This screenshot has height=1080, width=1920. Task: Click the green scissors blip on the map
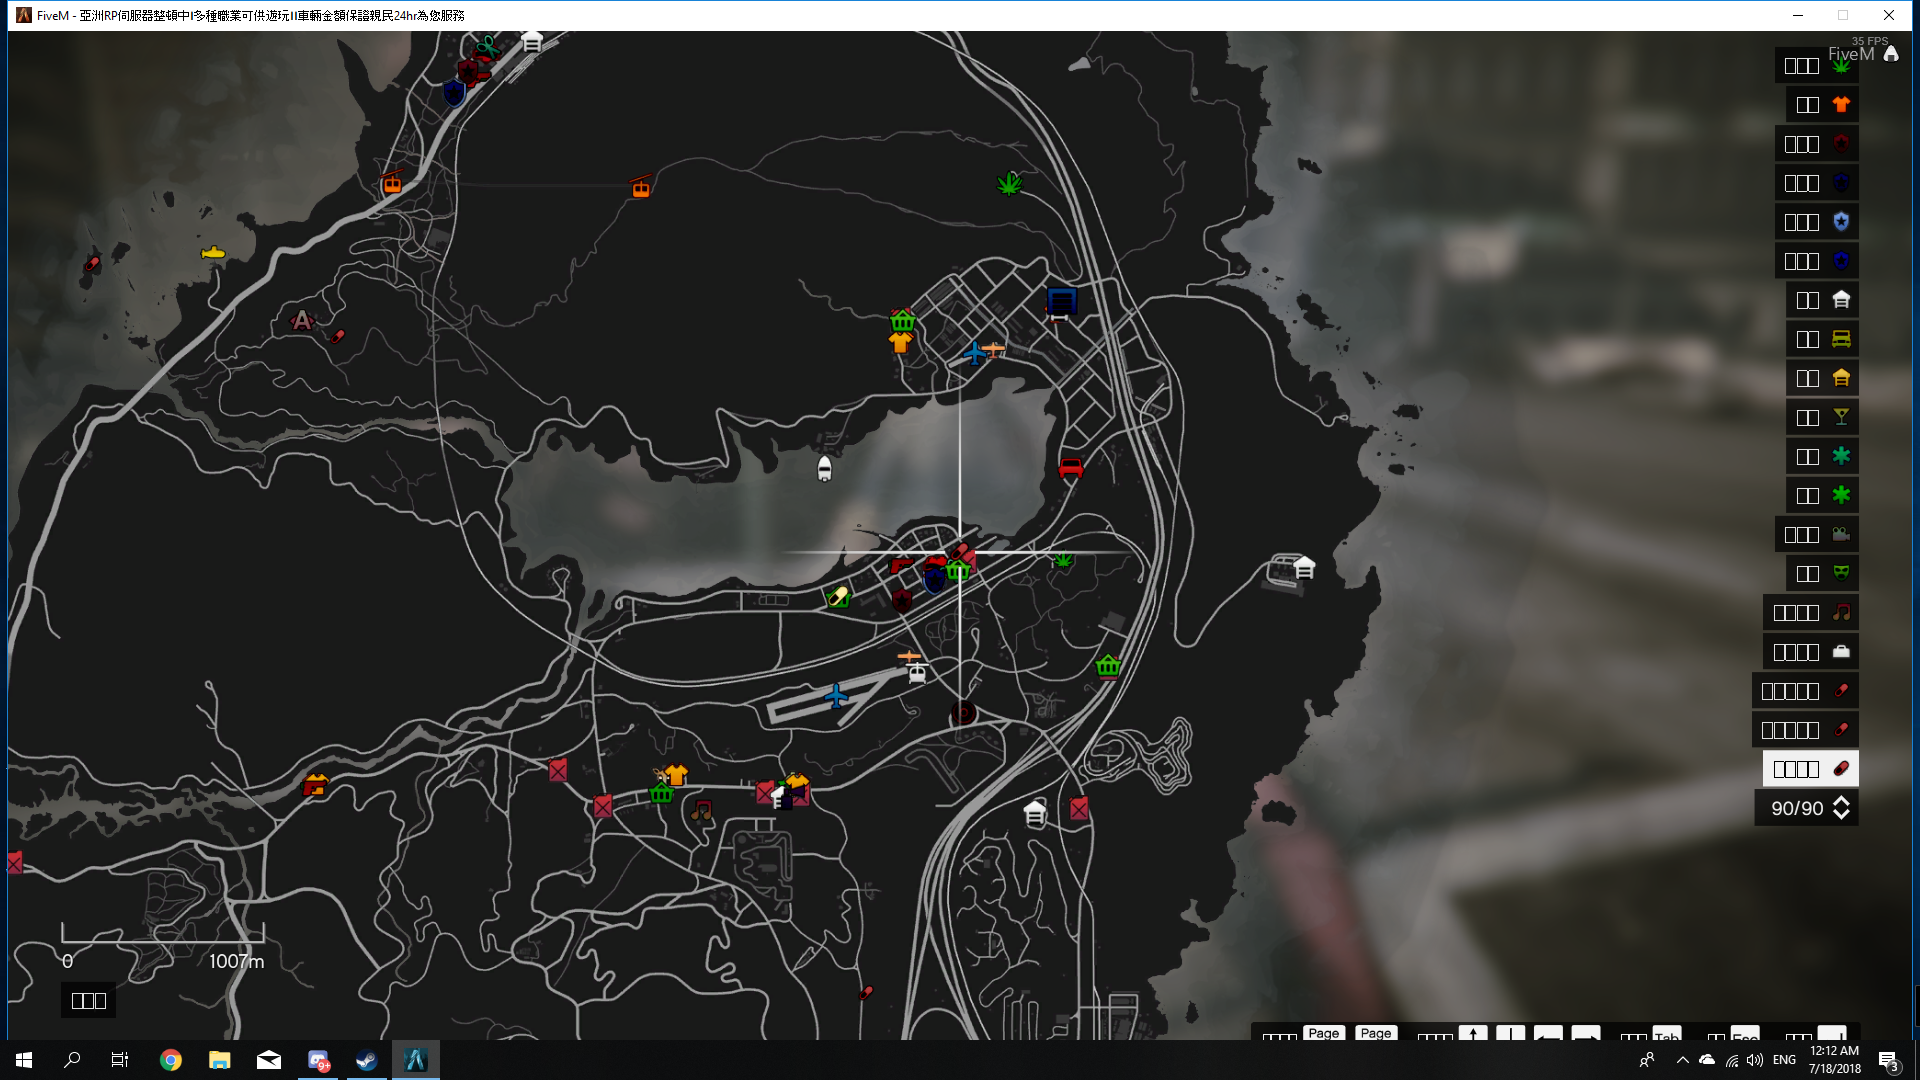(487, 46)
